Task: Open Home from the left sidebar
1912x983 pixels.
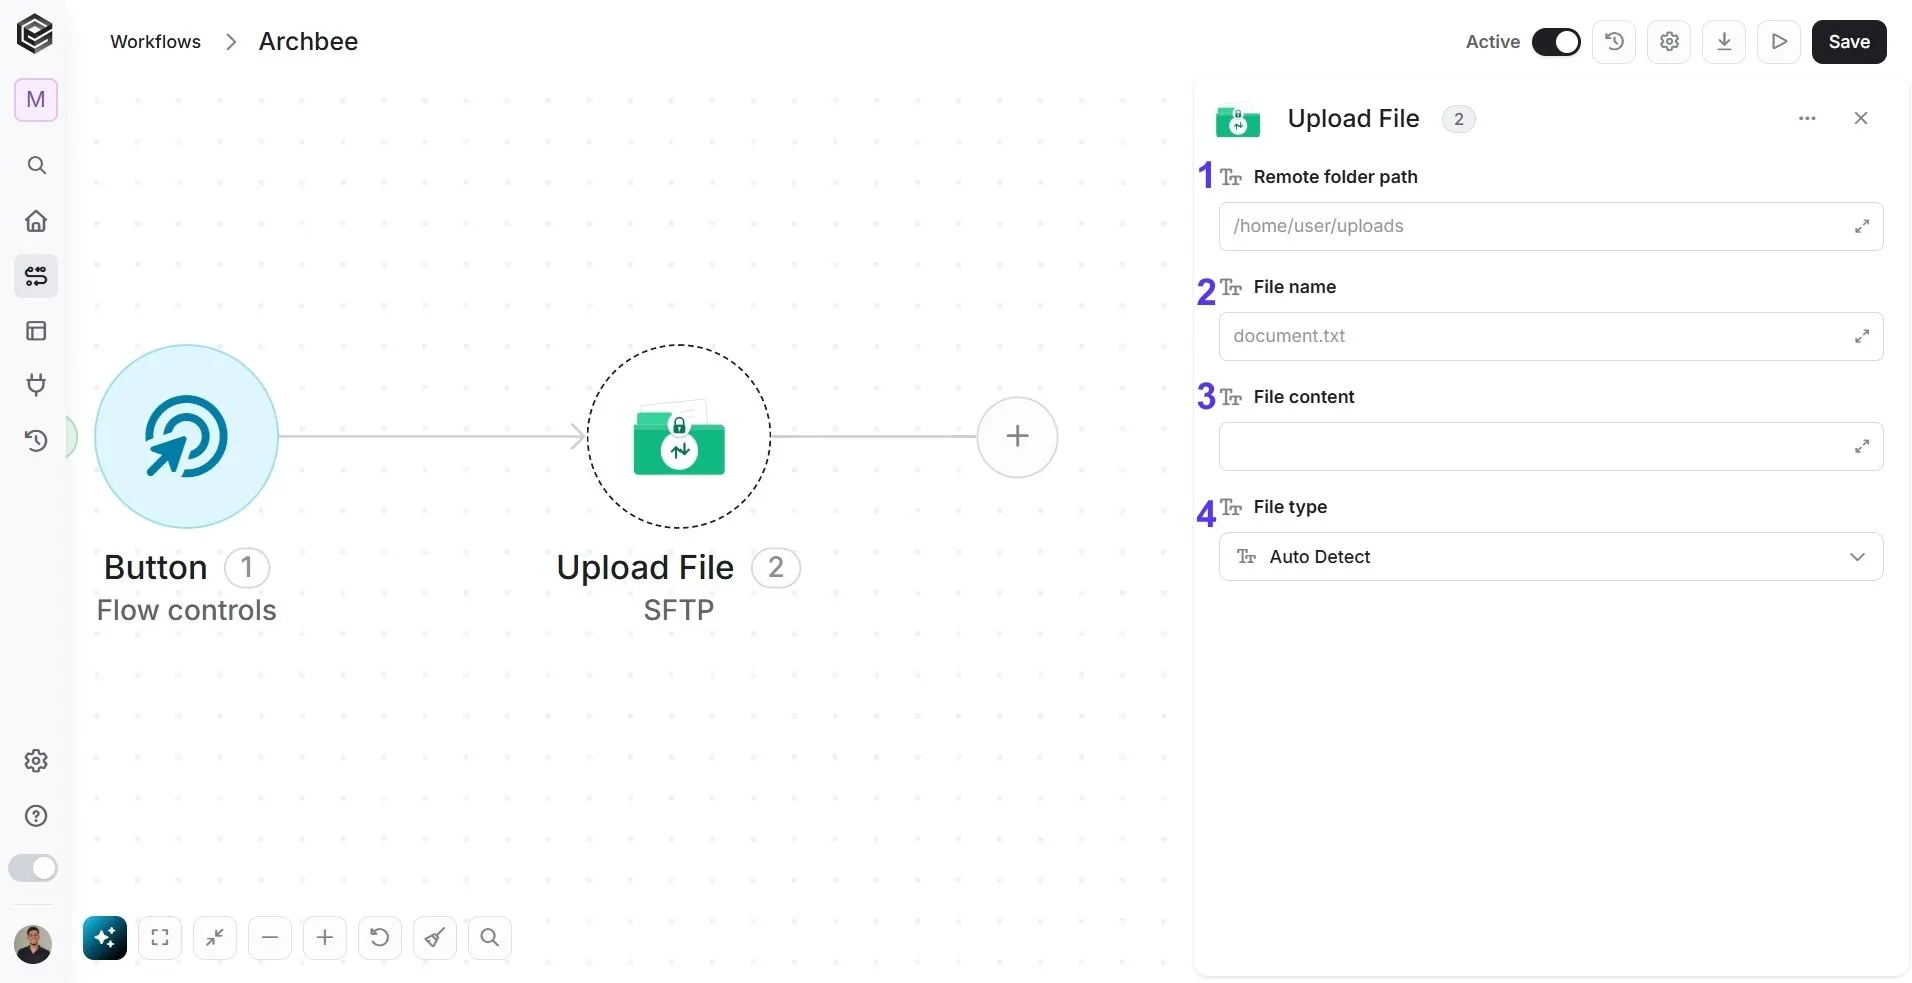Action: tap(36, 221)
